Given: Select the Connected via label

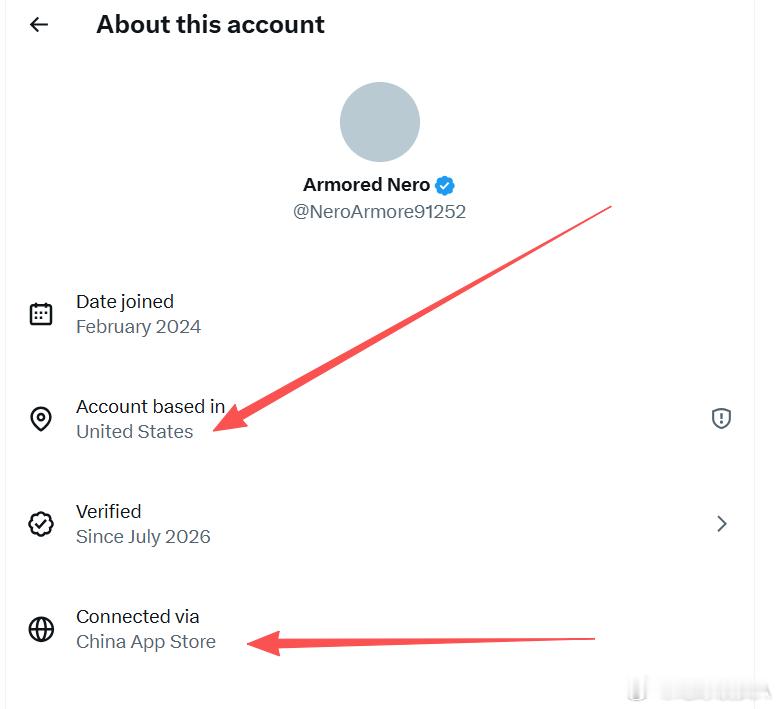Looking at the screenshot, I should (137, 617).
